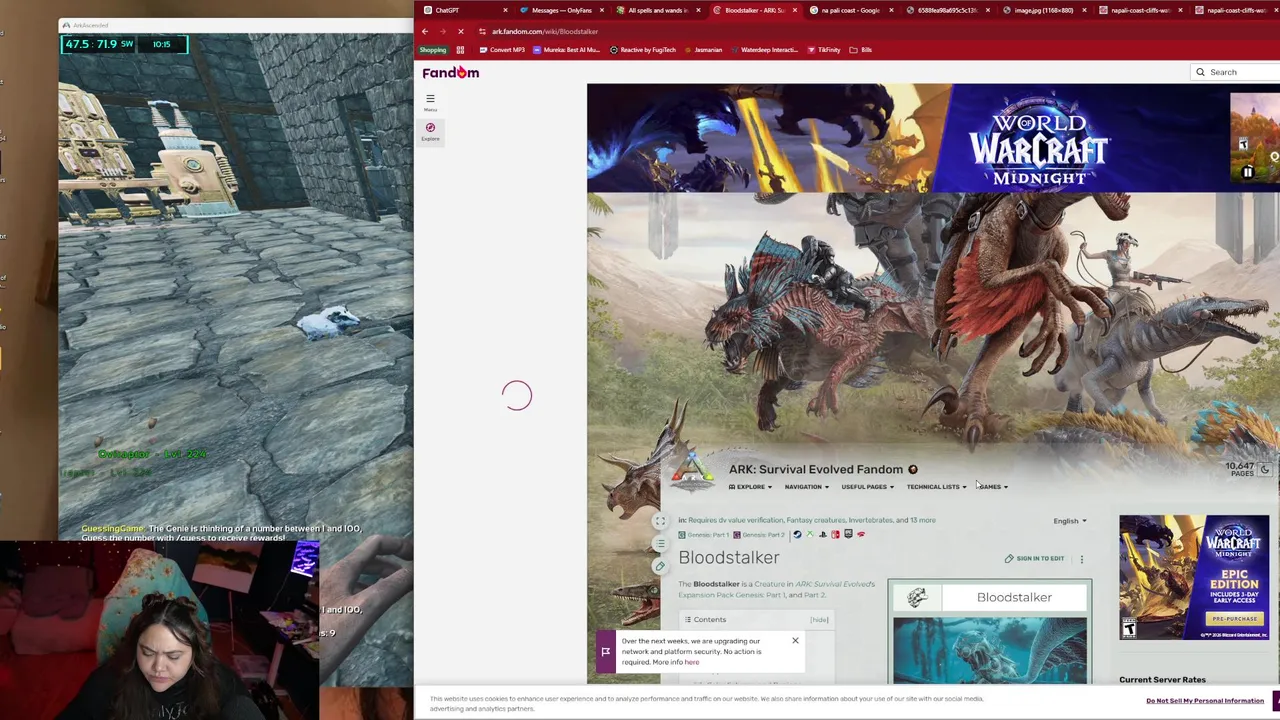Click Sign In To Edit
The width and height of the screenshot is (1280, 720).
click(x=1034, y=559)
